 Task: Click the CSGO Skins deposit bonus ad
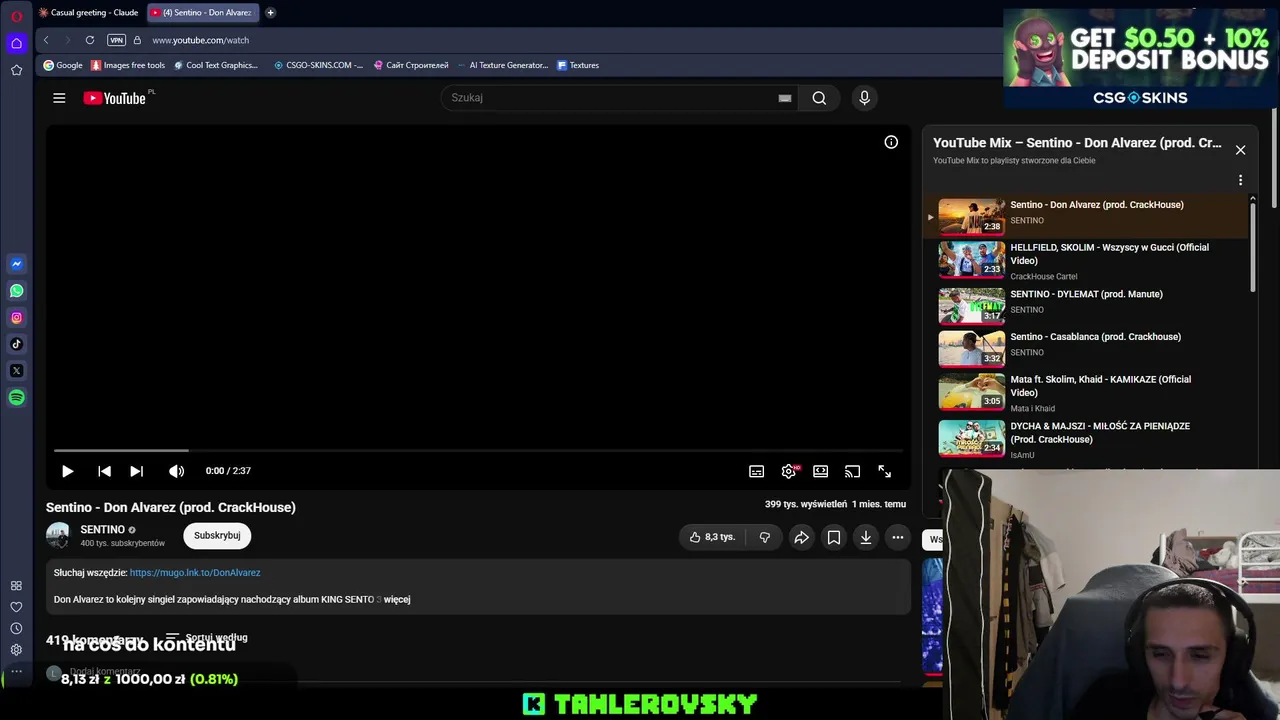[x=1141, y=58]
